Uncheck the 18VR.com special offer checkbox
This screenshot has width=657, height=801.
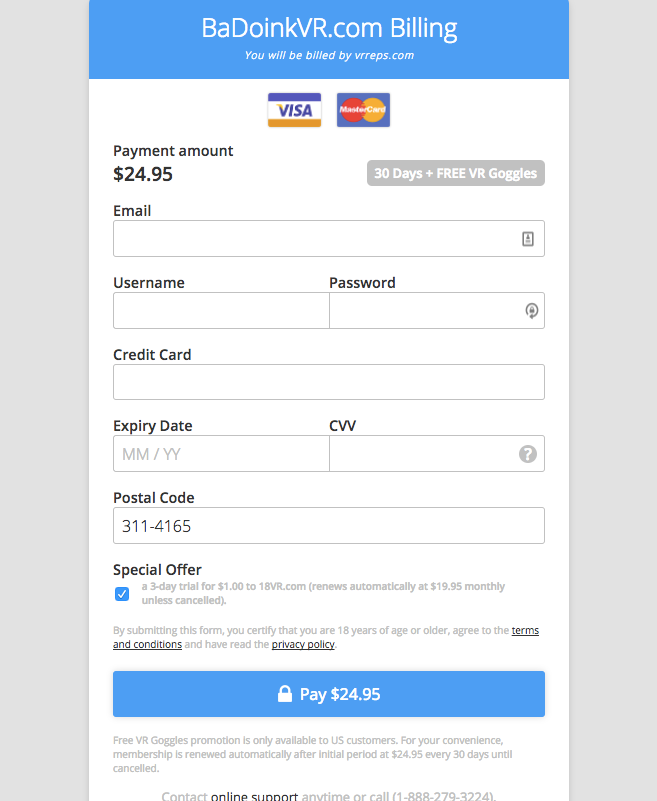coord(122,594)
